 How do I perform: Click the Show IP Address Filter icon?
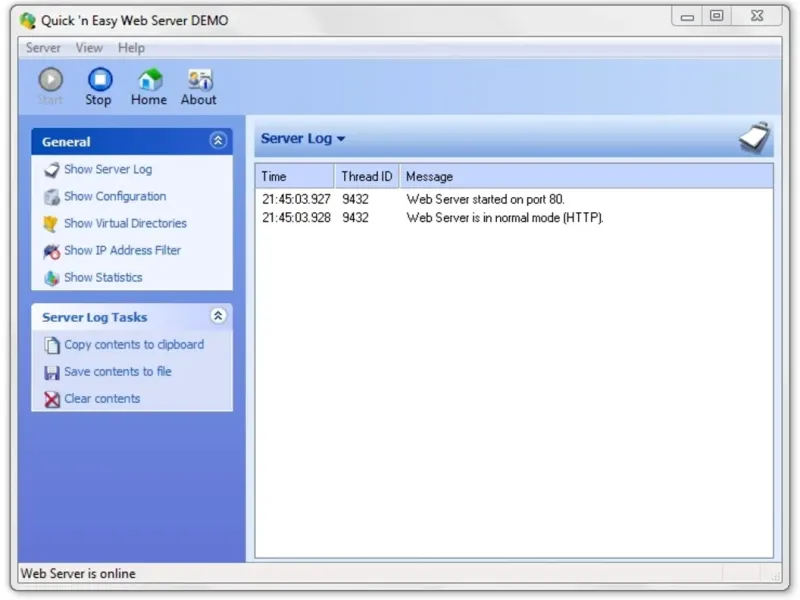coord(52,251)
